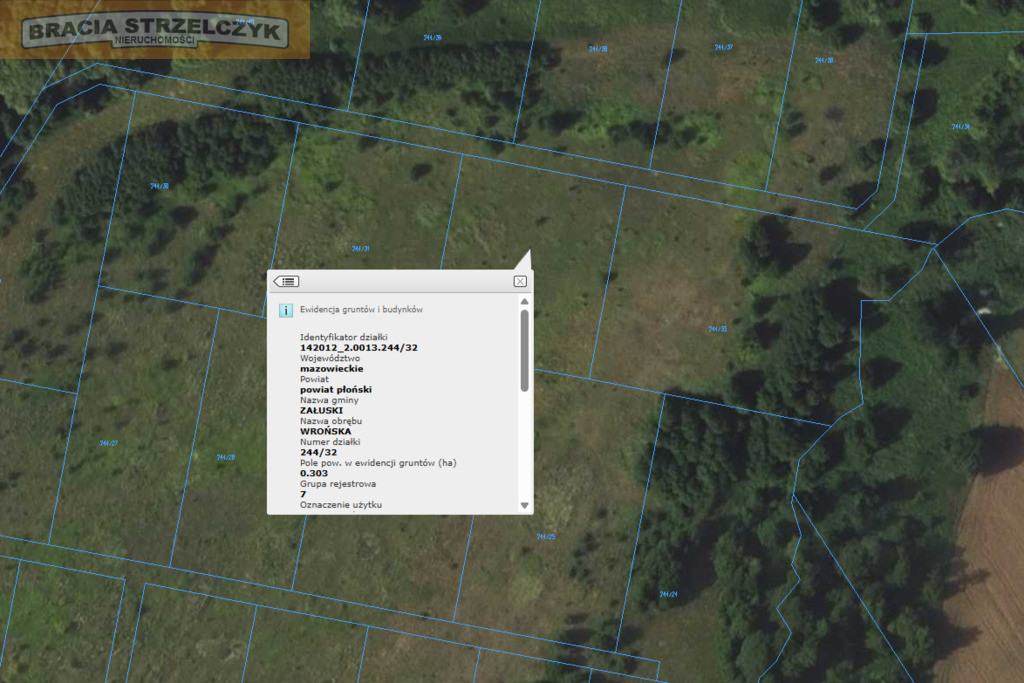The height and width of the screenshot is (683, 1024).
Task: Click the area value 0.303
Action: 313,473
